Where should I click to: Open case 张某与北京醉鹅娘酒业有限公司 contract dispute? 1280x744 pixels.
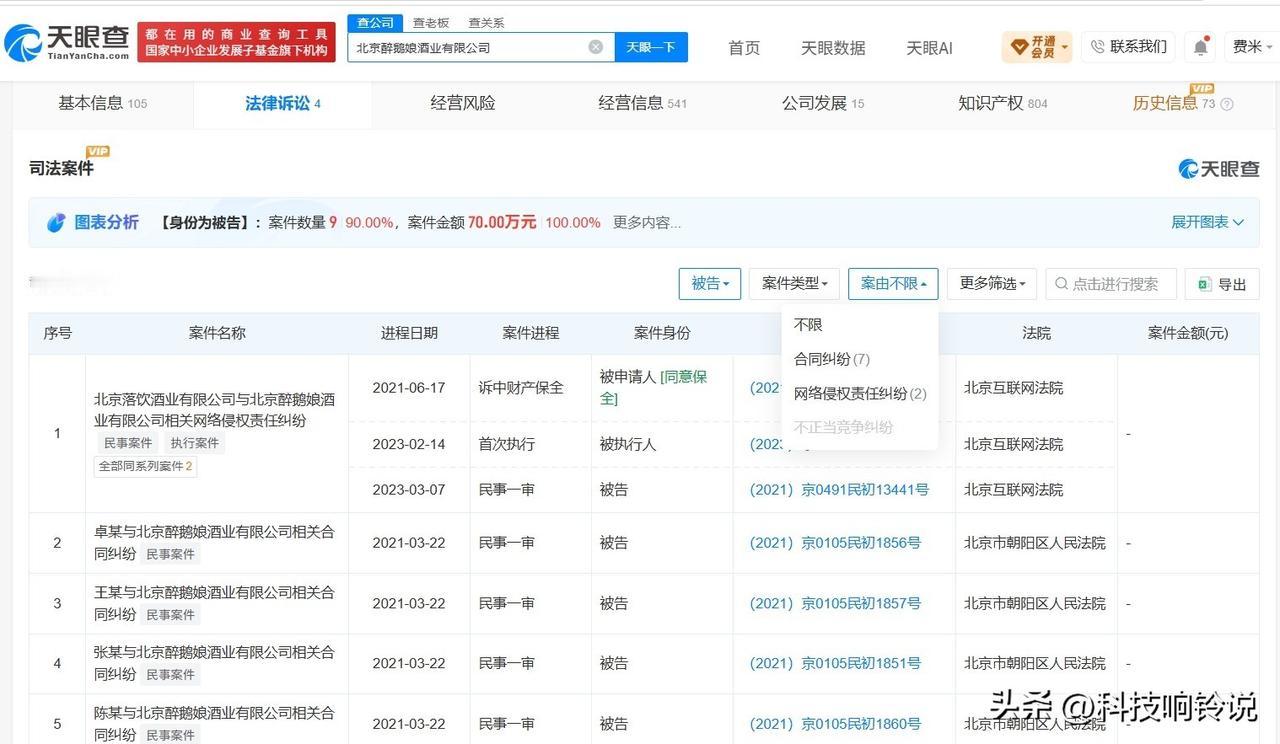[x=214, y=662]
